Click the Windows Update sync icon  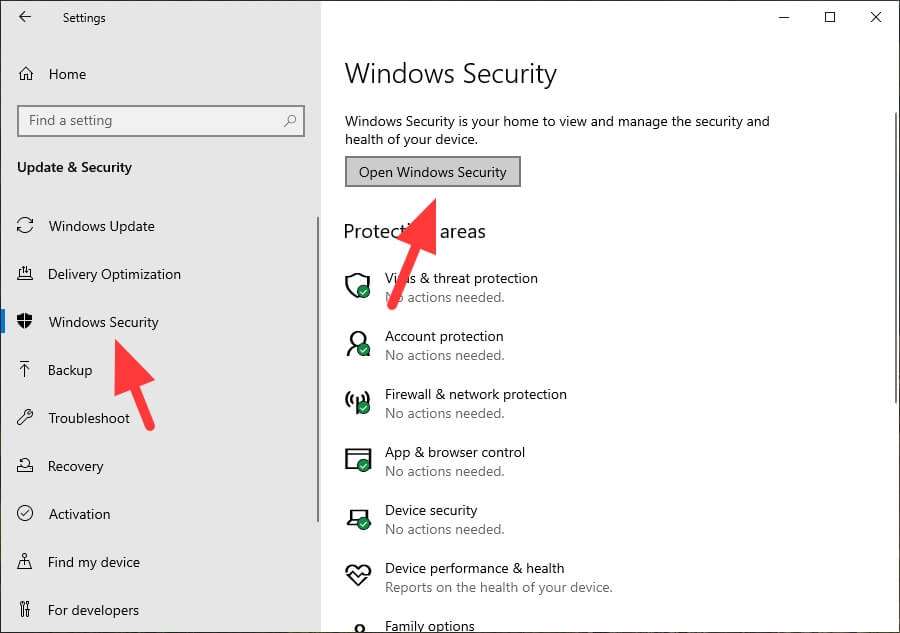coord(26,226)
